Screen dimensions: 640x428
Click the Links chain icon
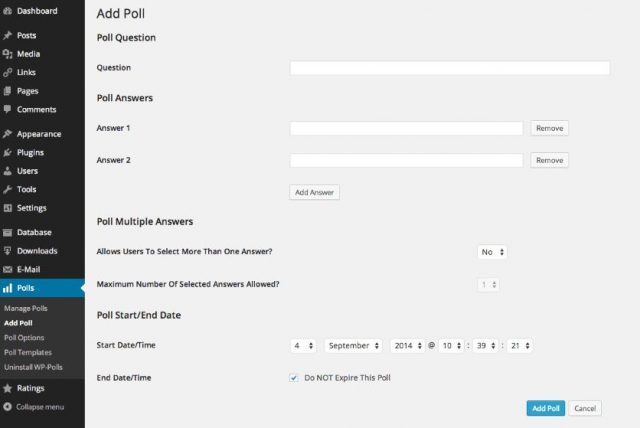pyautogui.click(x=7, y=73)
